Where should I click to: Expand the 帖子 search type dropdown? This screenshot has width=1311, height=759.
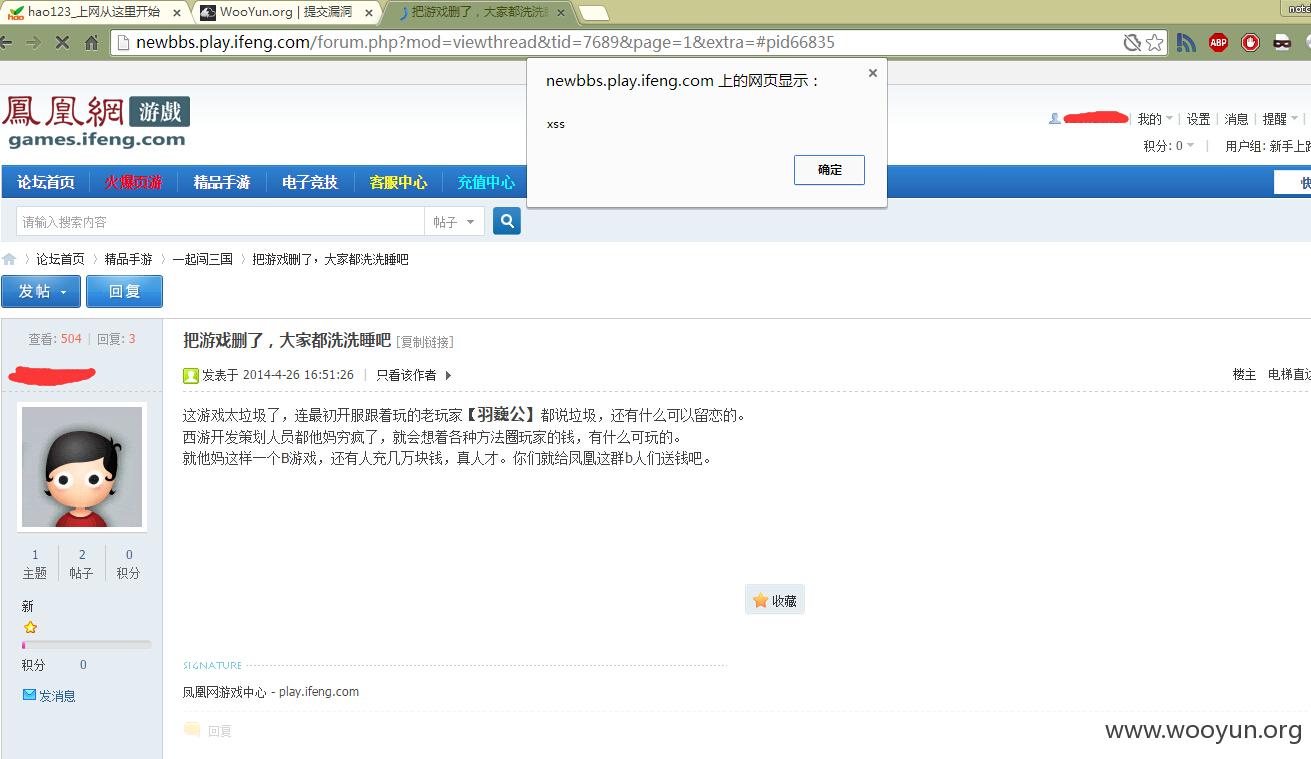click(x=454, y=221)
